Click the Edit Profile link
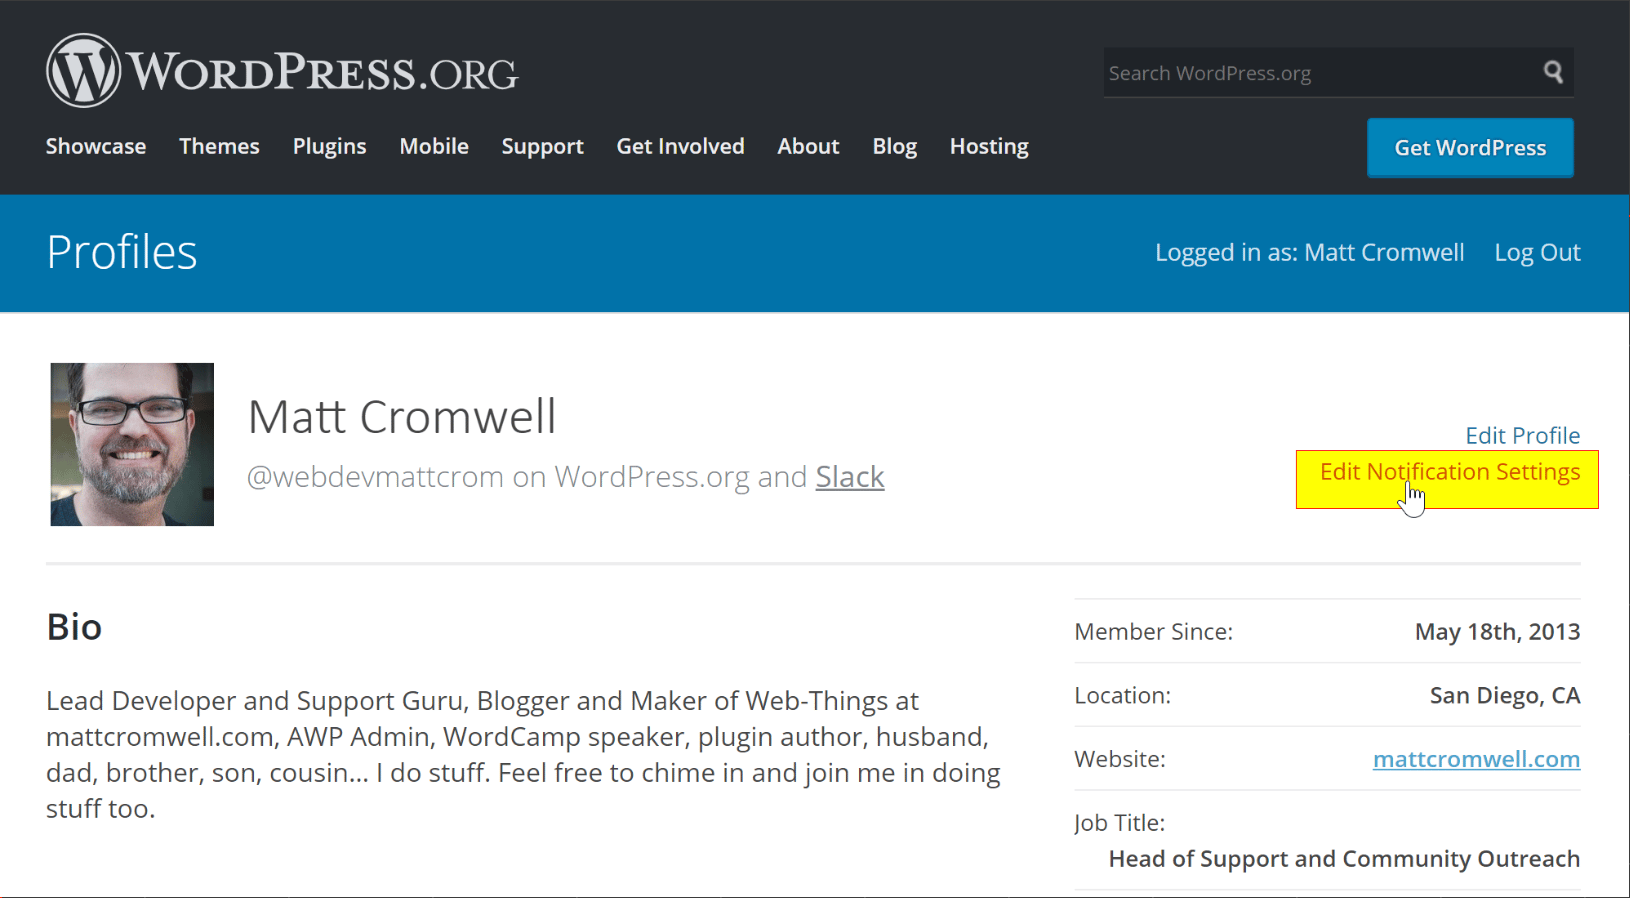Screen dimensions: 1630x898 click(x=1522, y=435)
